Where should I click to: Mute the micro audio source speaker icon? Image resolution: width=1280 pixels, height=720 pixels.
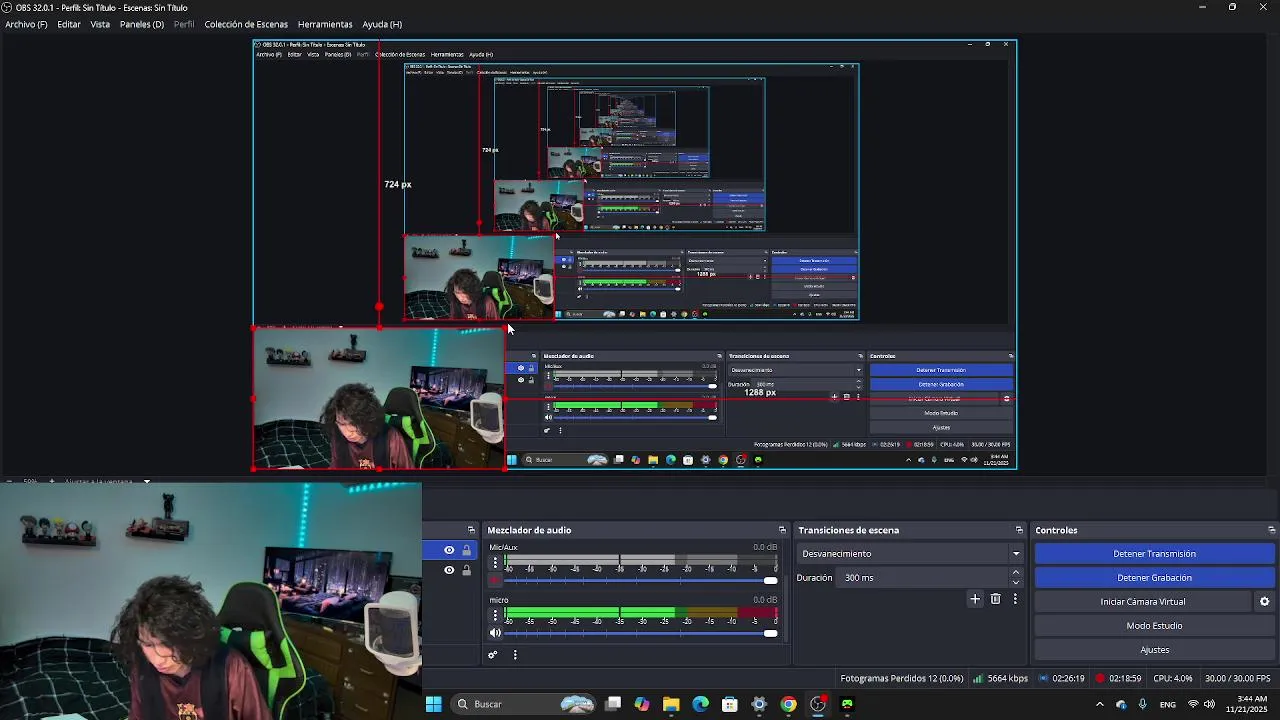click(x=495, y=633)
